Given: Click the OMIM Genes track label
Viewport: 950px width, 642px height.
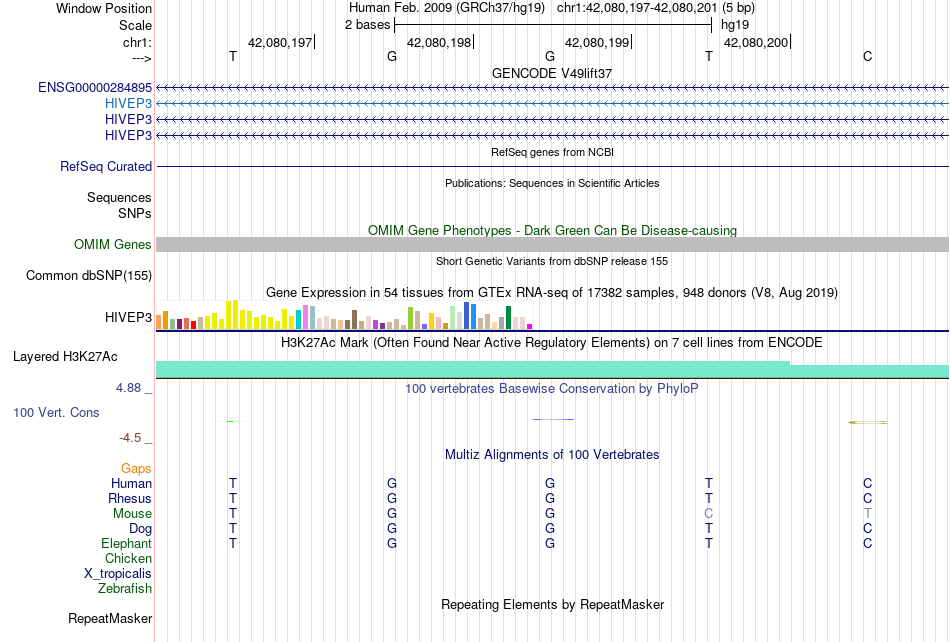Looking at the screenshot, I should point(112,245).
